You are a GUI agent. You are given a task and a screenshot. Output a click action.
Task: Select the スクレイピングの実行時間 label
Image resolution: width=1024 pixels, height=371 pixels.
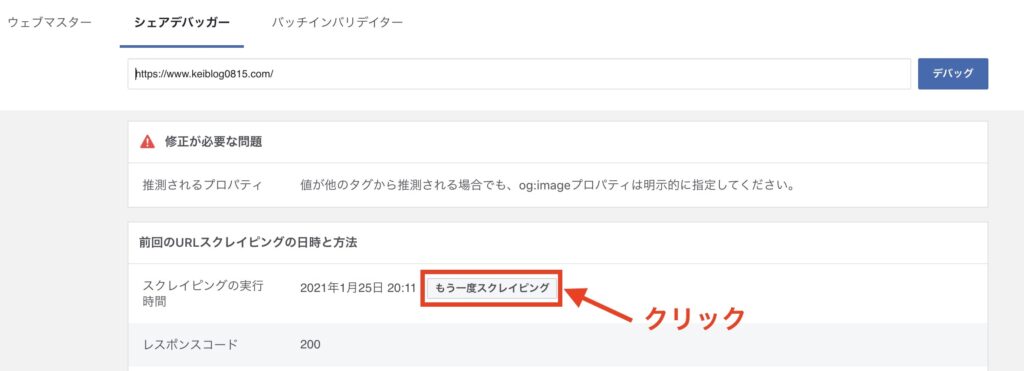203,294
